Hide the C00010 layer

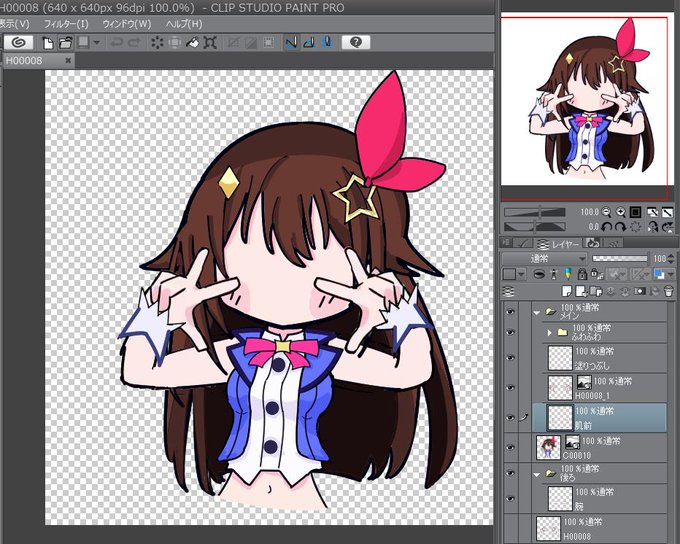click(x=510, y=447)
